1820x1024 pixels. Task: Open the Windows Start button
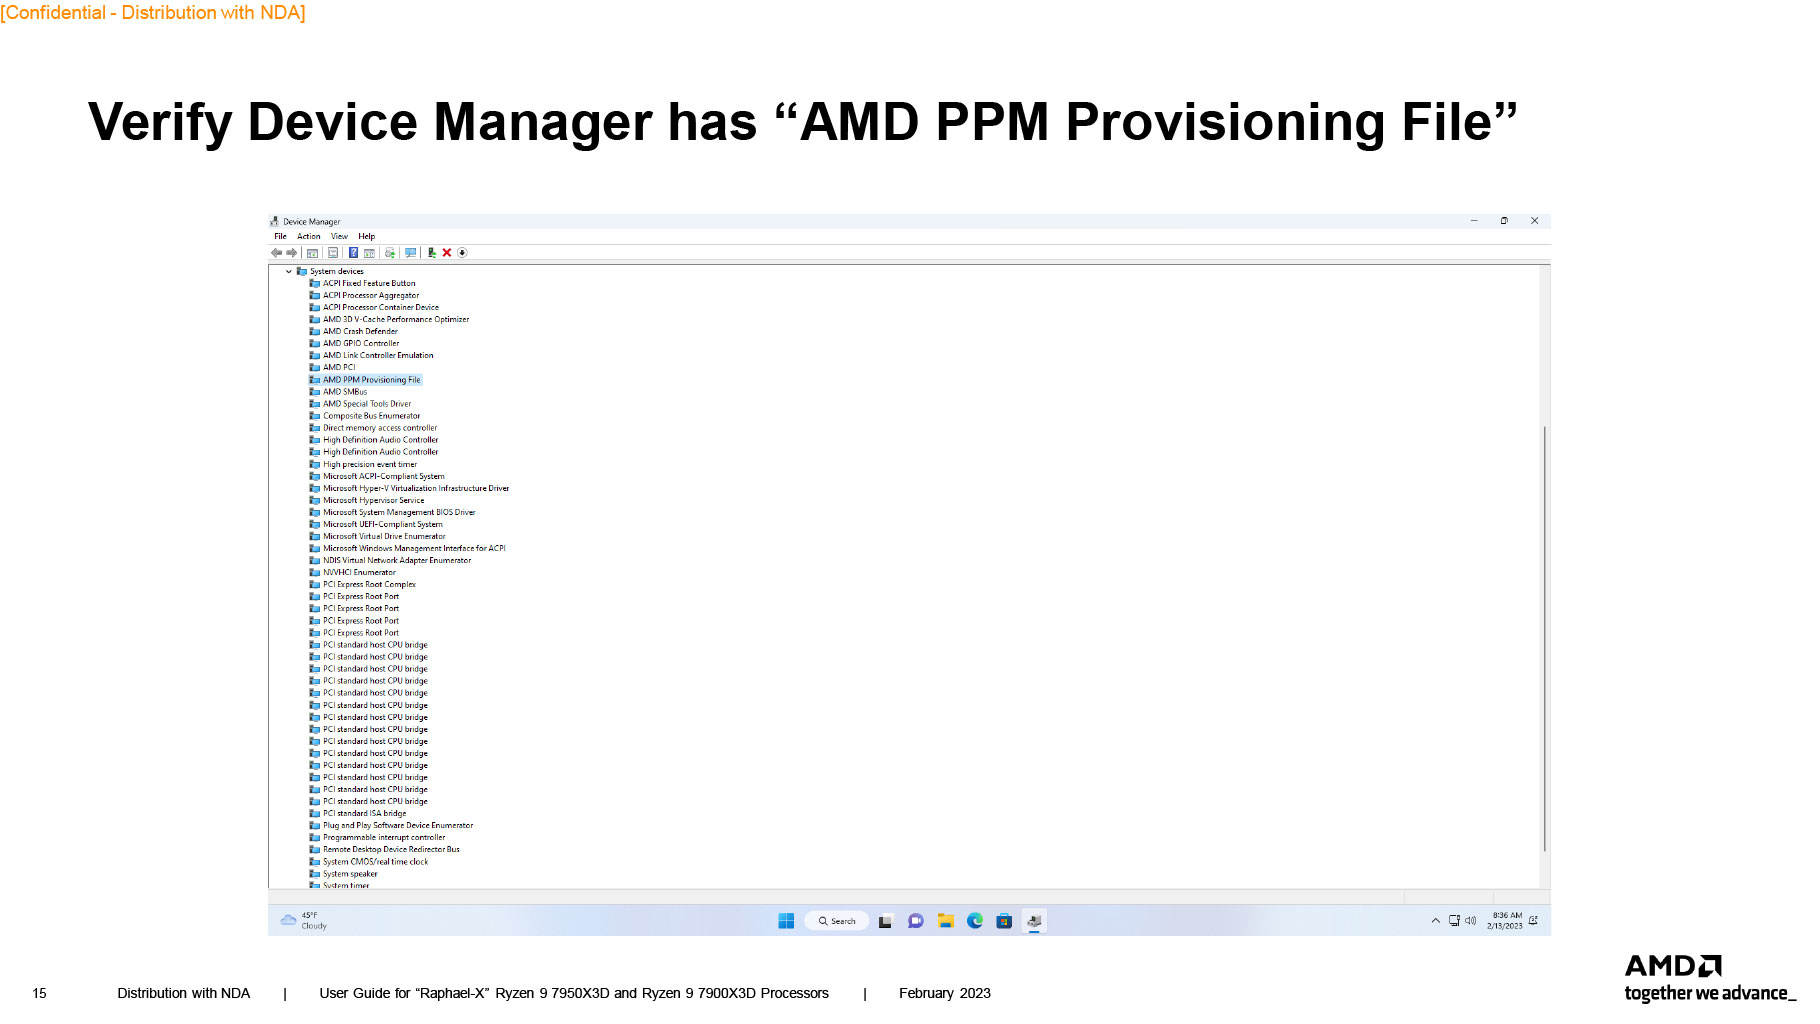tap(786, 921)
